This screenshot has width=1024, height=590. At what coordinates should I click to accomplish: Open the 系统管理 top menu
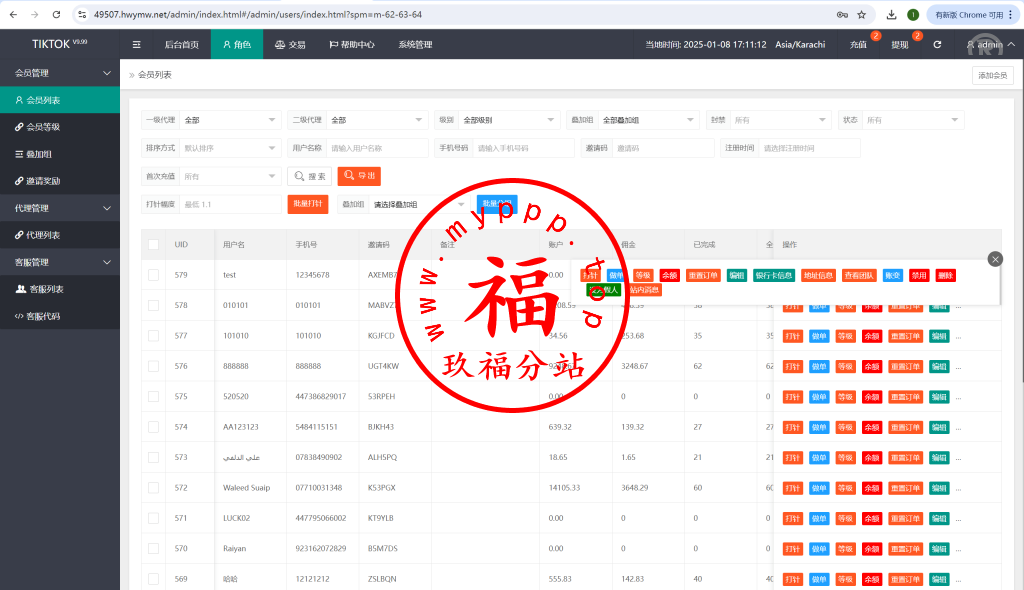(x=415, y=45)
